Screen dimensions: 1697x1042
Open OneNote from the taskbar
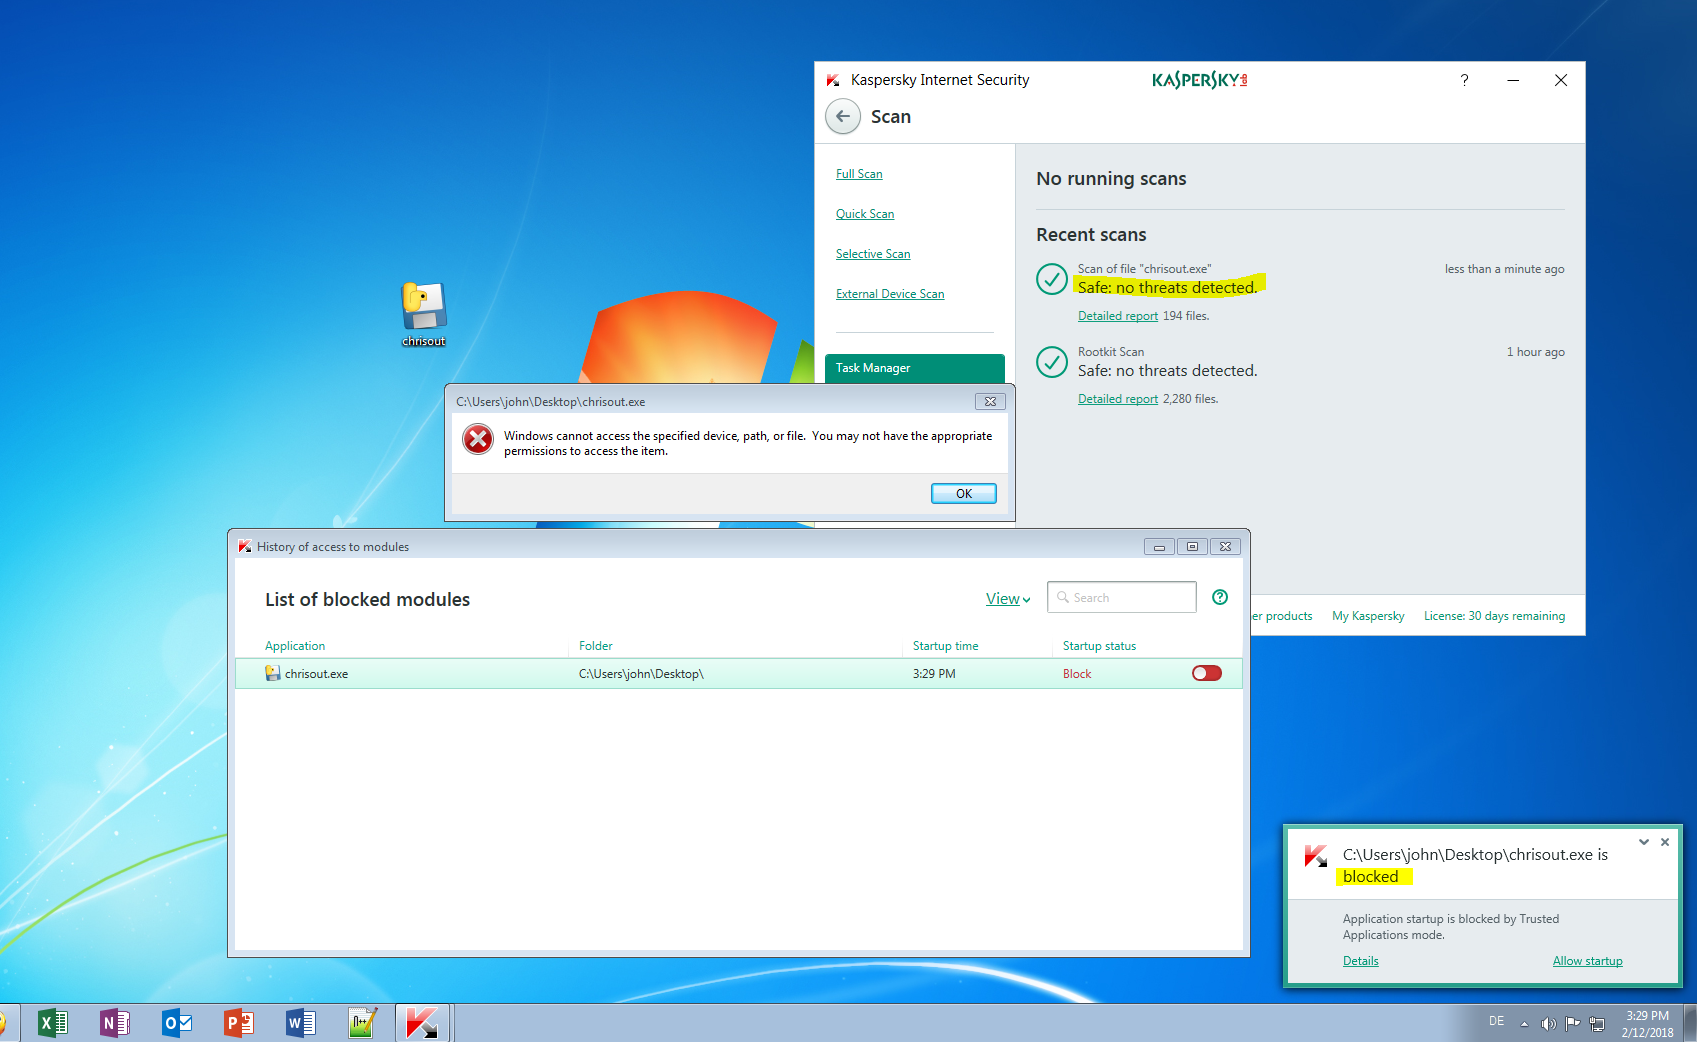pos(115,1023)
